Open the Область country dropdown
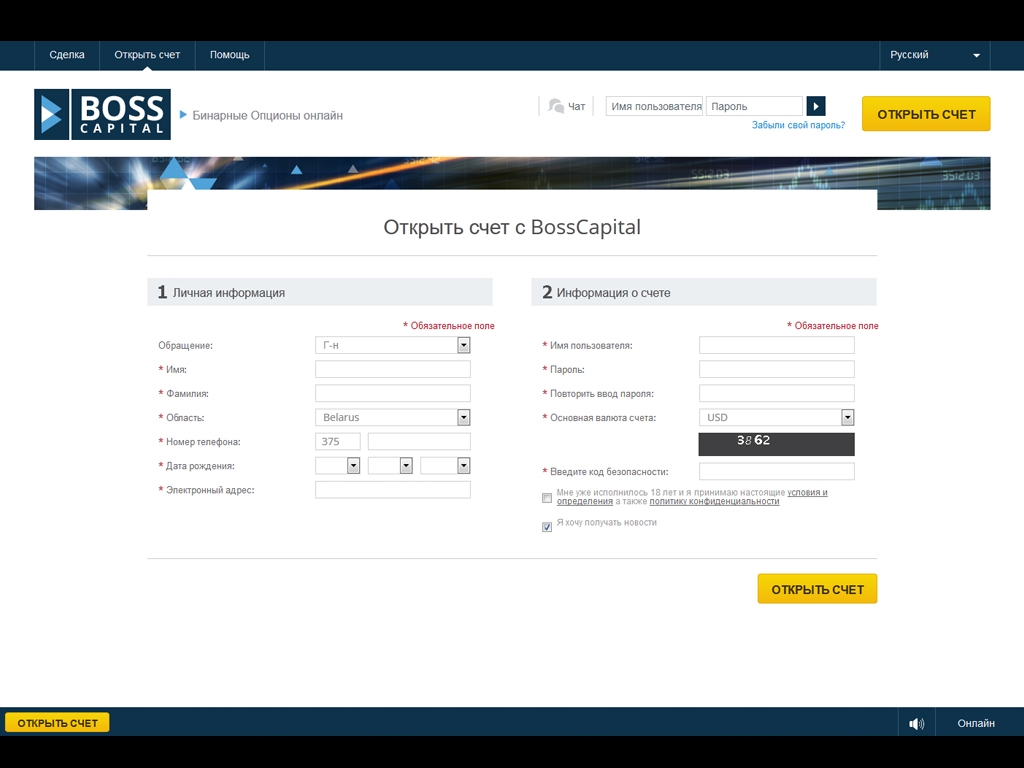 pos(392,417)
